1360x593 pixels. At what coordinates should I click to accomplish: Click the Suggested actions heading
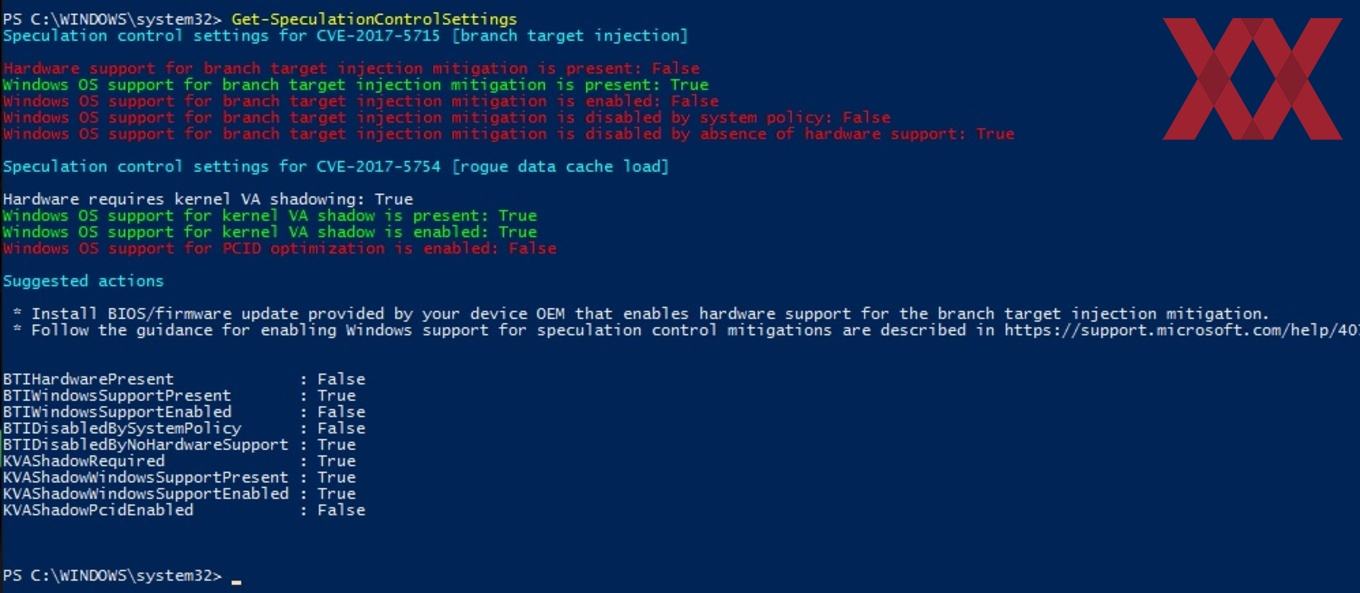click(x=83, y=282)
